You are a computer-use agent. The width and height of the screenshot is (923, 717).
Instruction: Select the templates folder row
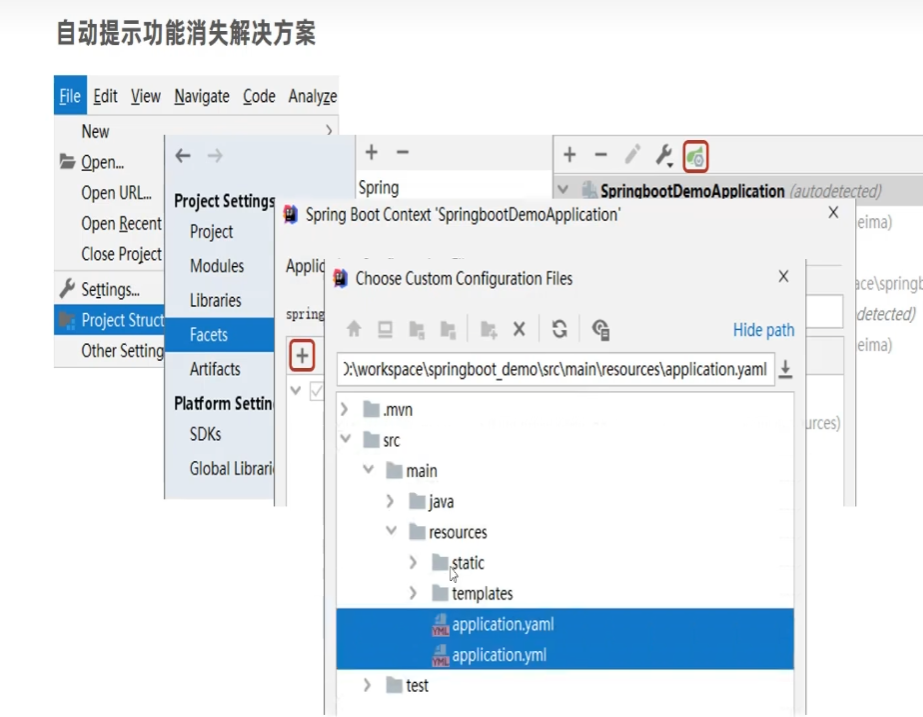[x=565, y=593]
